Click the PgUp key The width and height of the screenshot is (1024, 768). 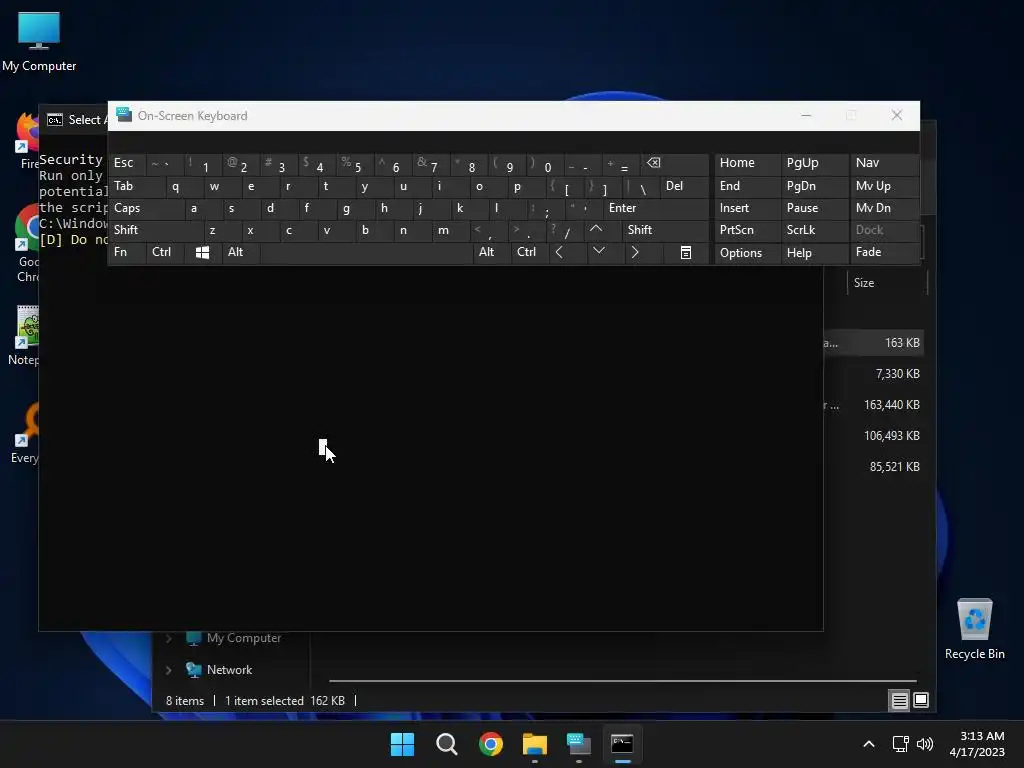[814, 163]
